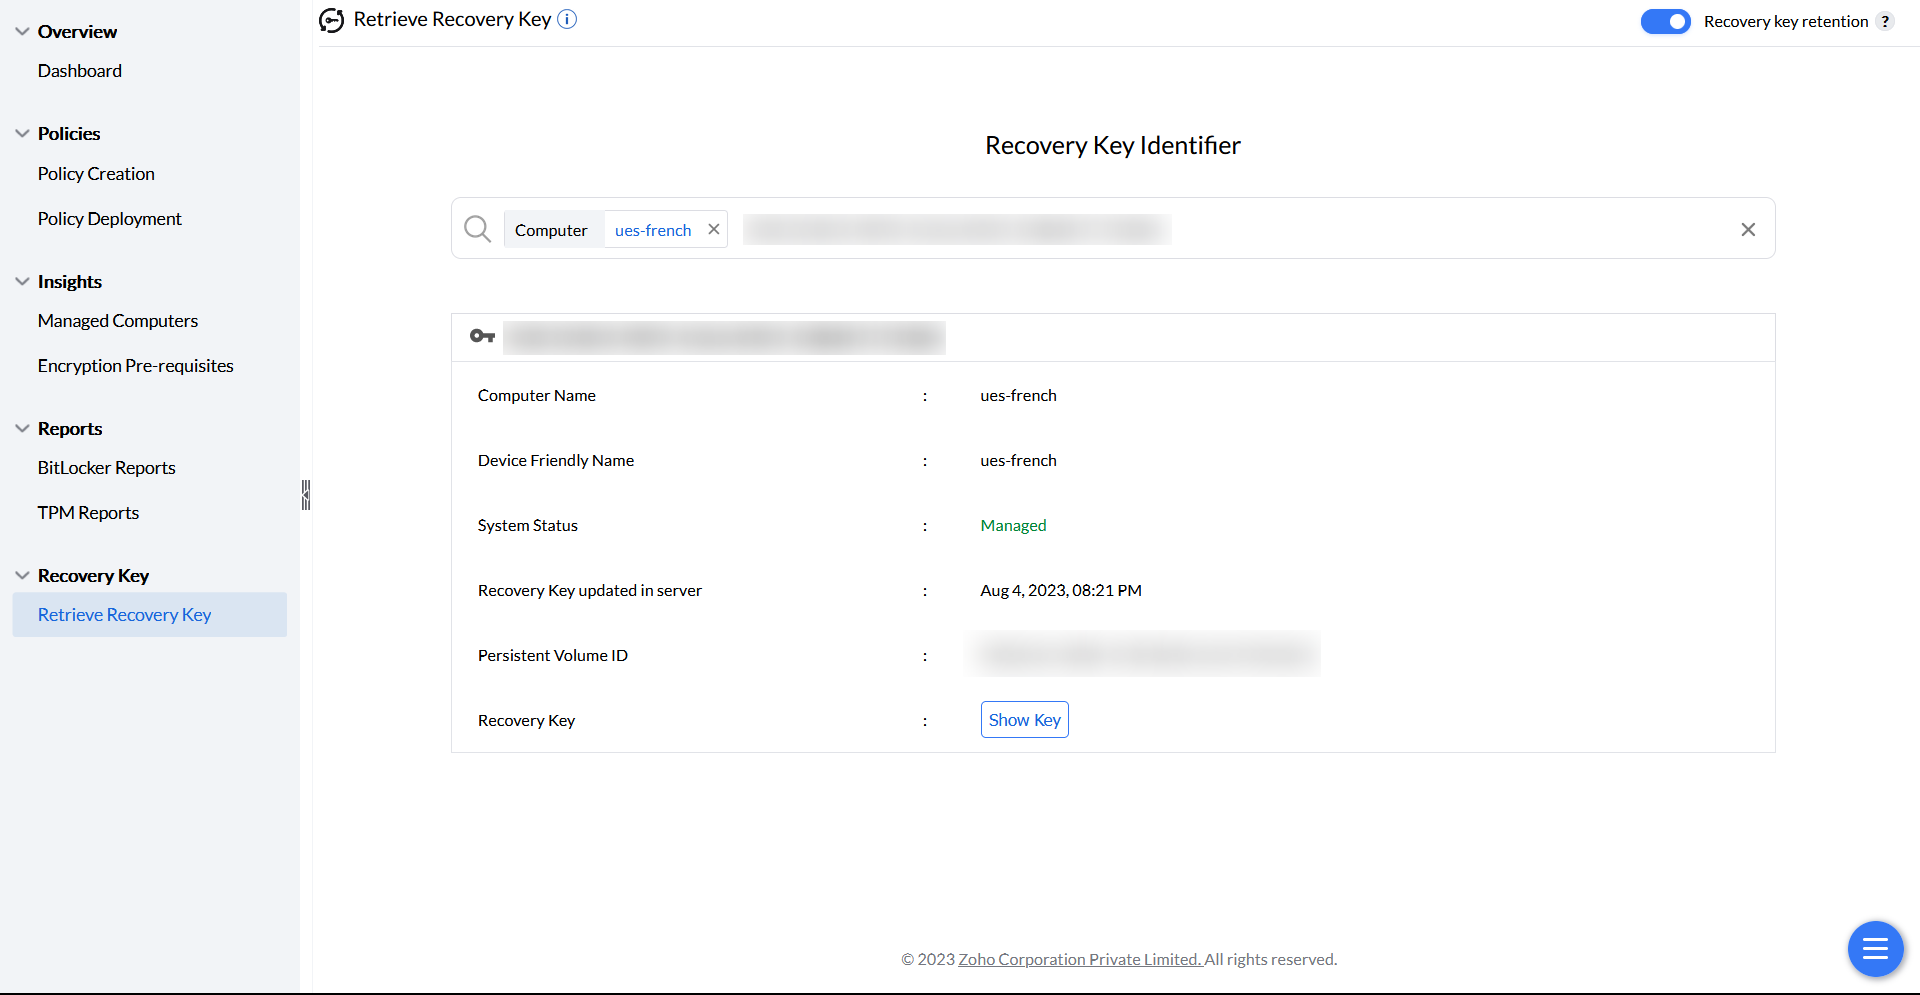Click the Retrieve Recovery Key header icon

click(331, 20)
